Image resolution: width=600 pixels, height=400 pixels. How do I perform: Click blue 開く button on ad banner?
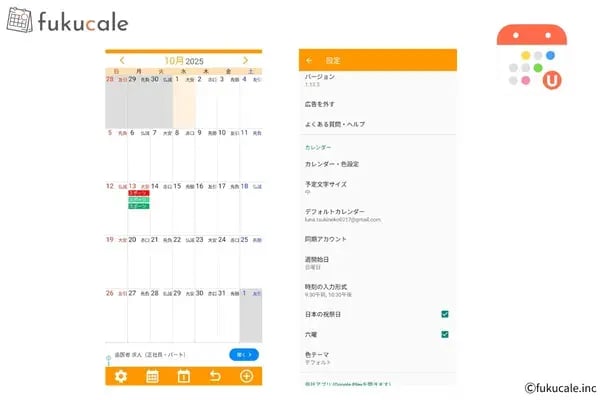243,354
